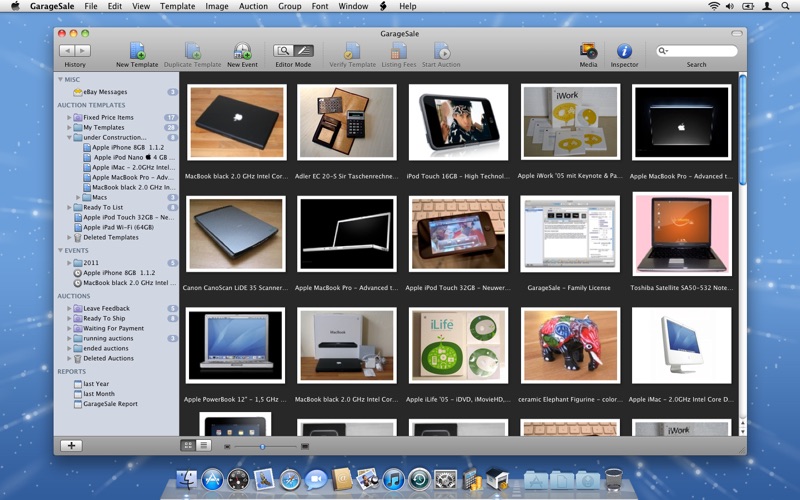The image size is (800, 500).
Task: Create a New Event from the toolbar
Action: coord(242,51)
